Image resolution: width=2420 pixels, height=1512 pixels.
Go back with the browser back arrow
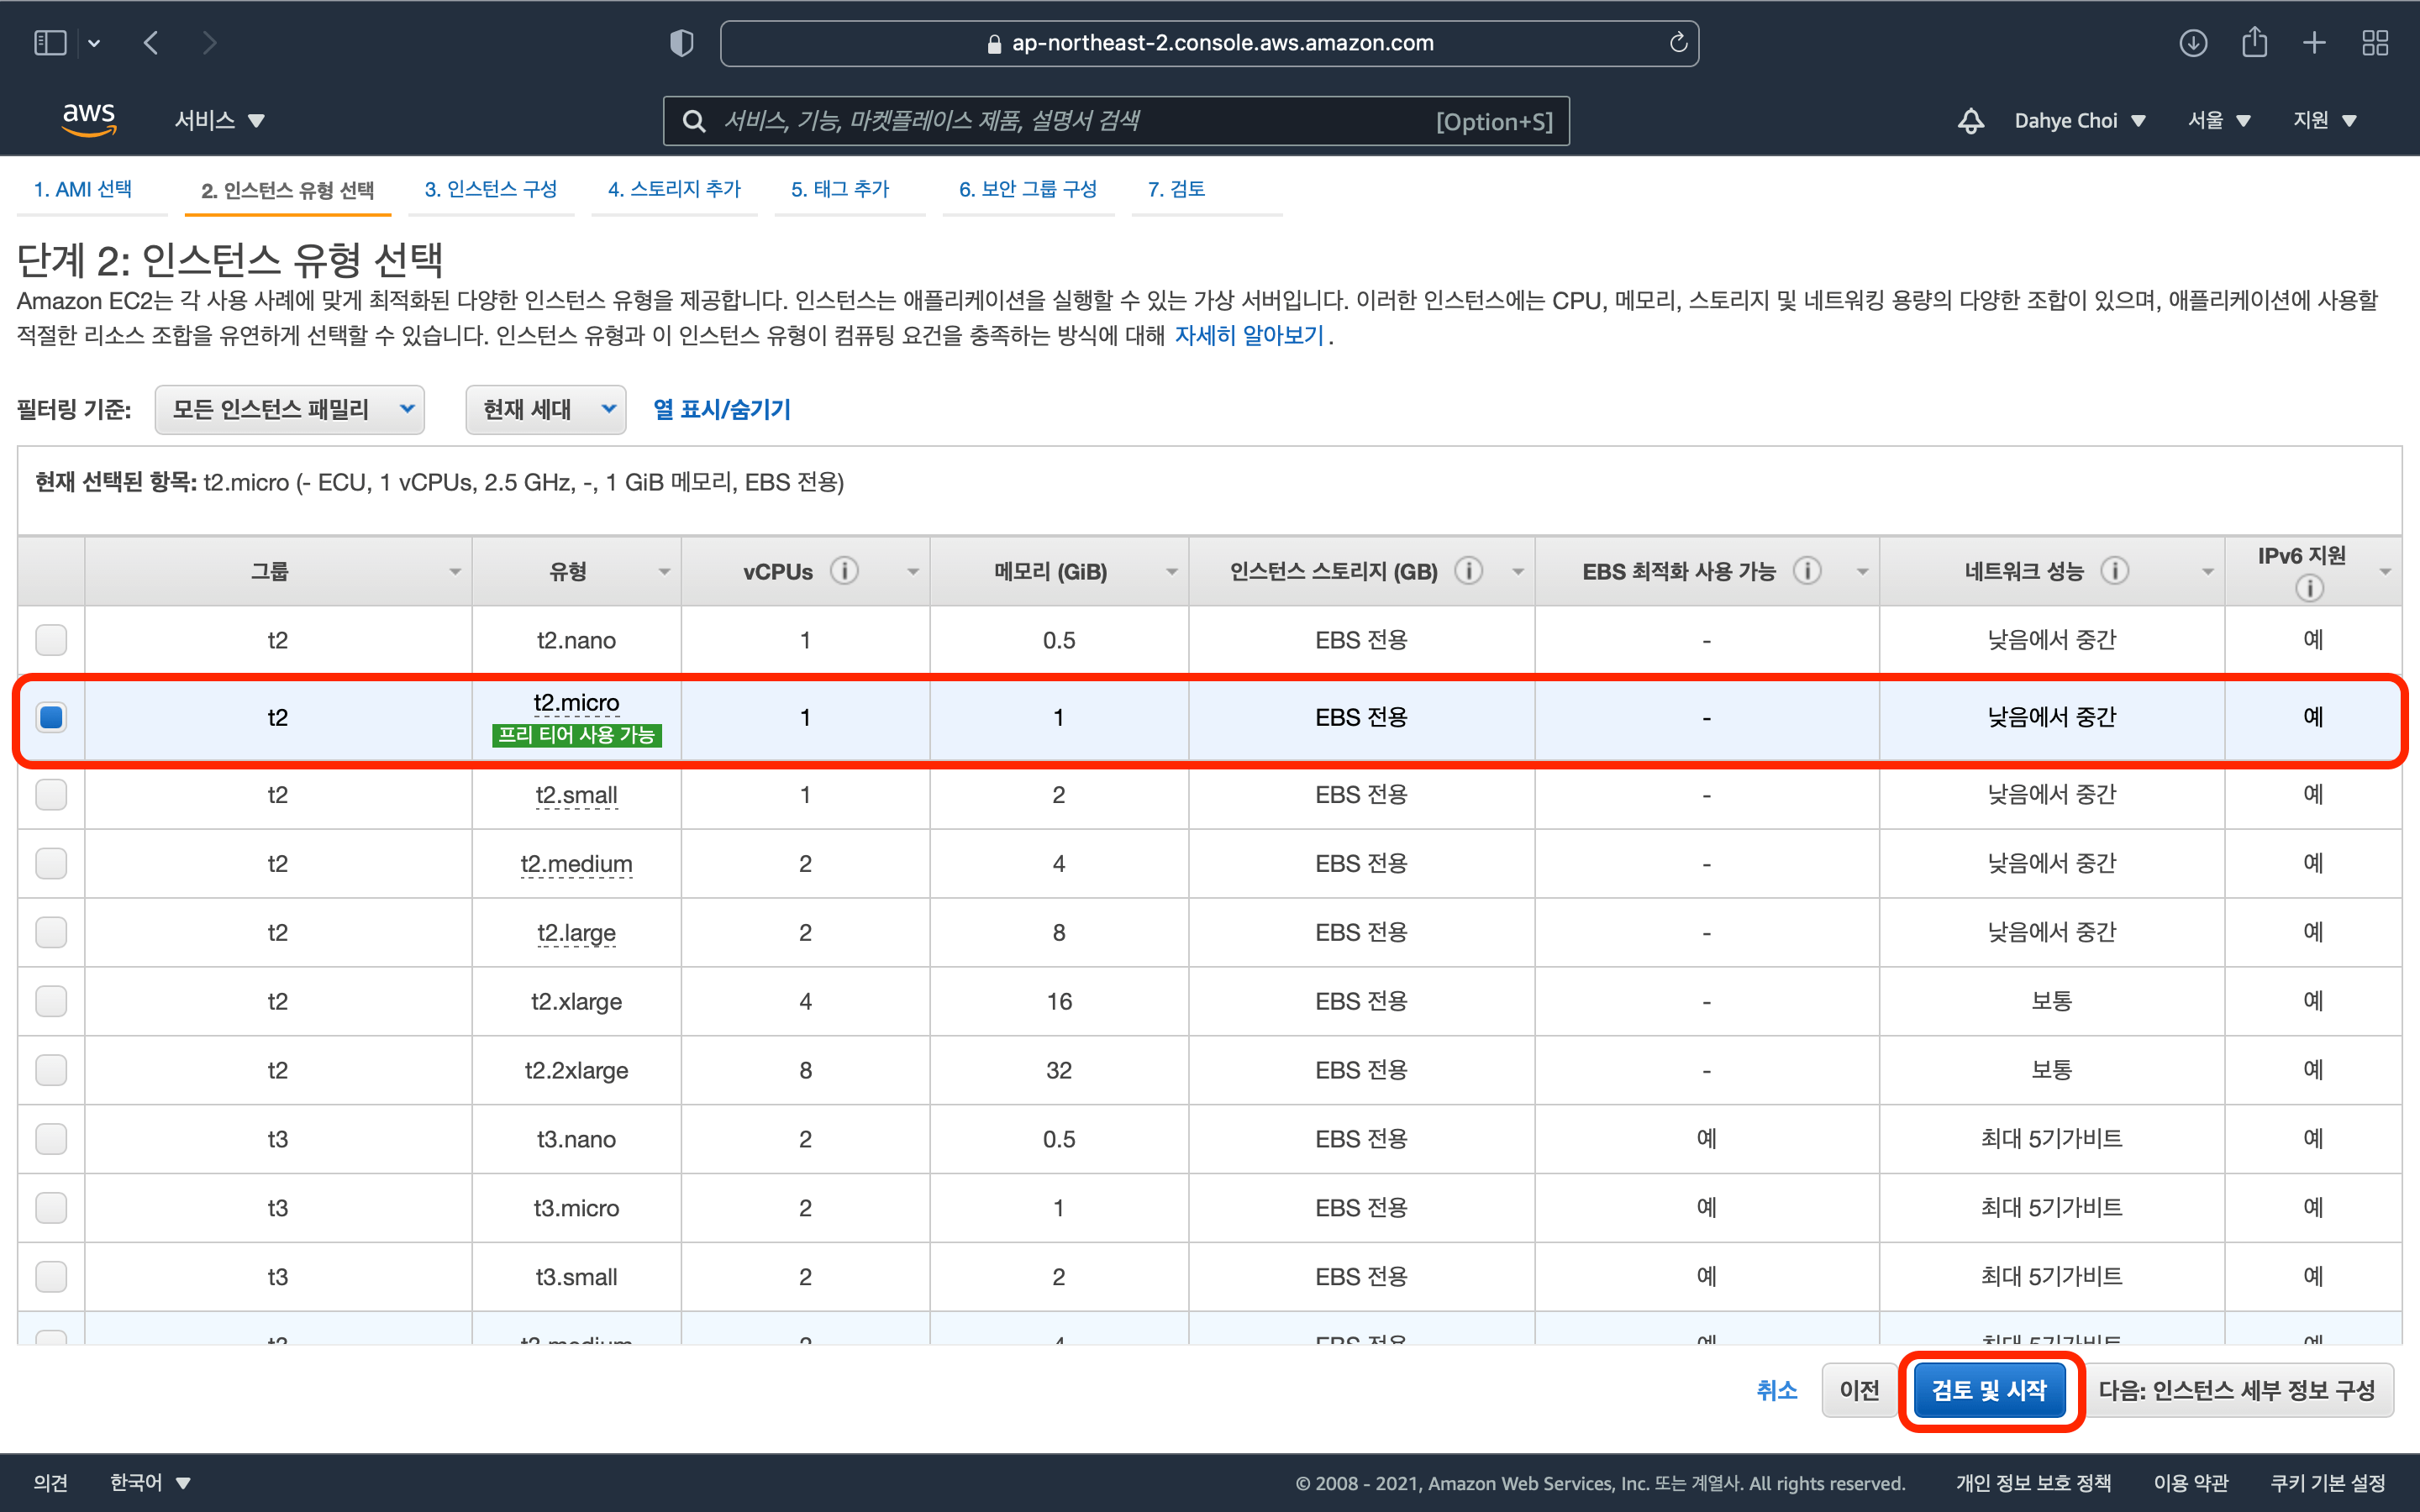point(151,43)
